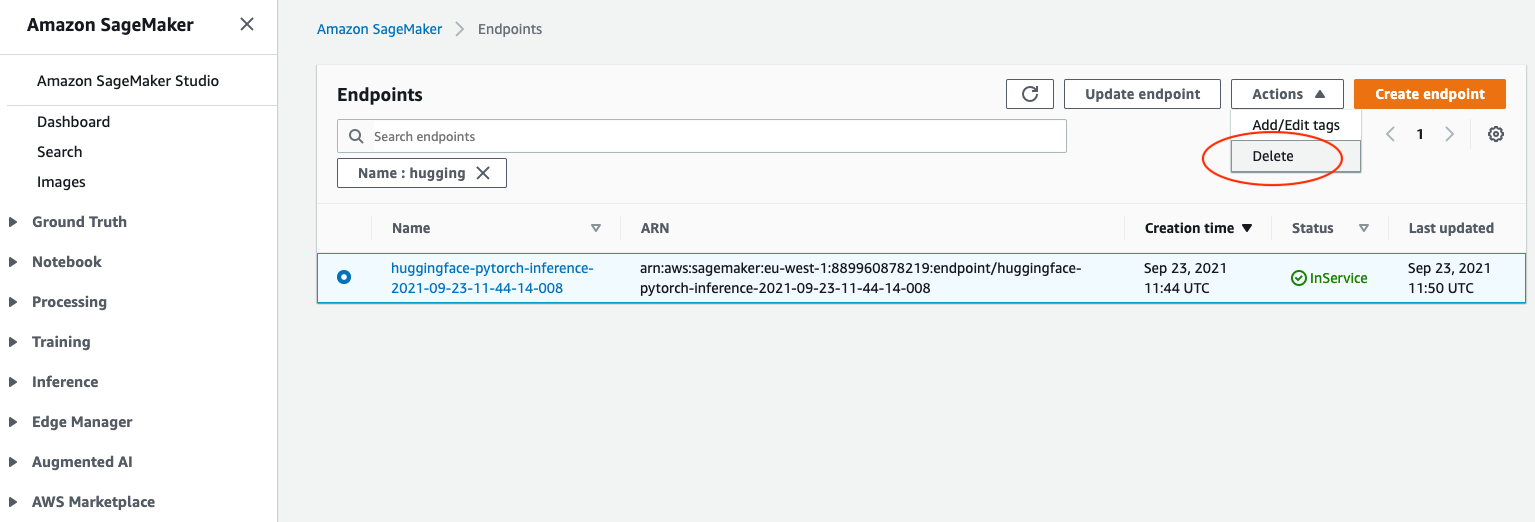Expand the Edge Manager section
The width and height of the screenshot is (1535, 522).
[13, 422]
